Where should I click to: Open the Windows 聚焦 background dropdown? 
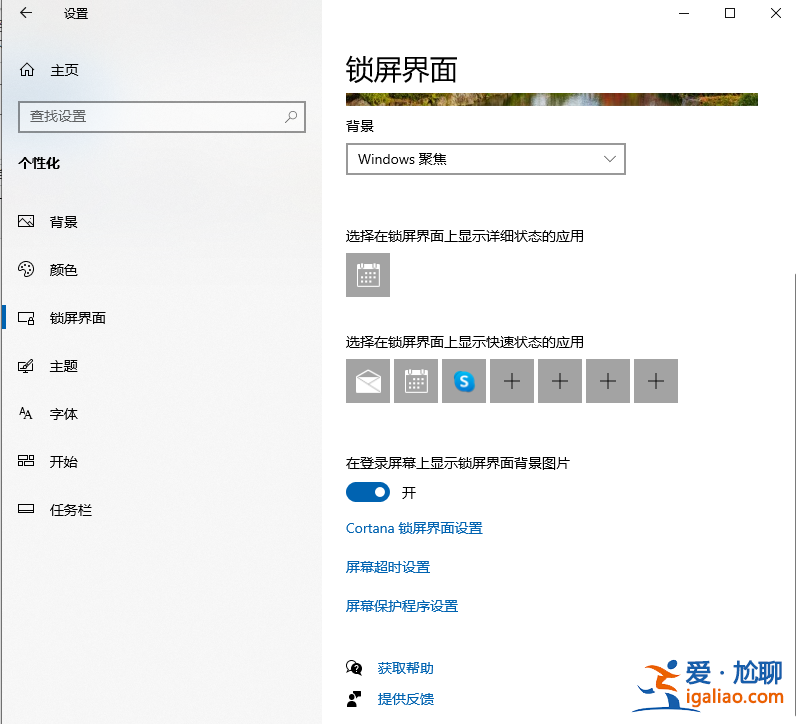click(486, 159)
